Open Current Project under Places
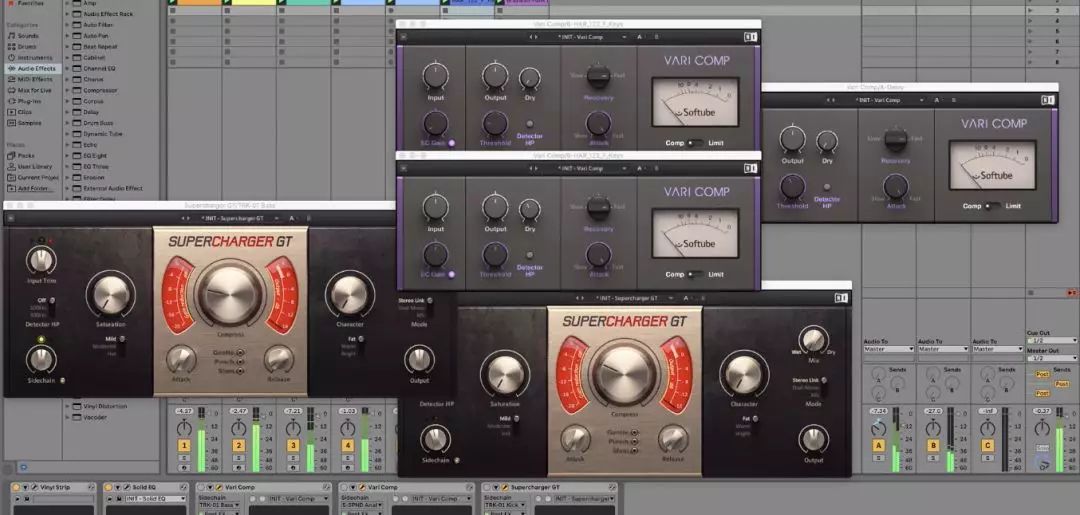 coord(34,177)
